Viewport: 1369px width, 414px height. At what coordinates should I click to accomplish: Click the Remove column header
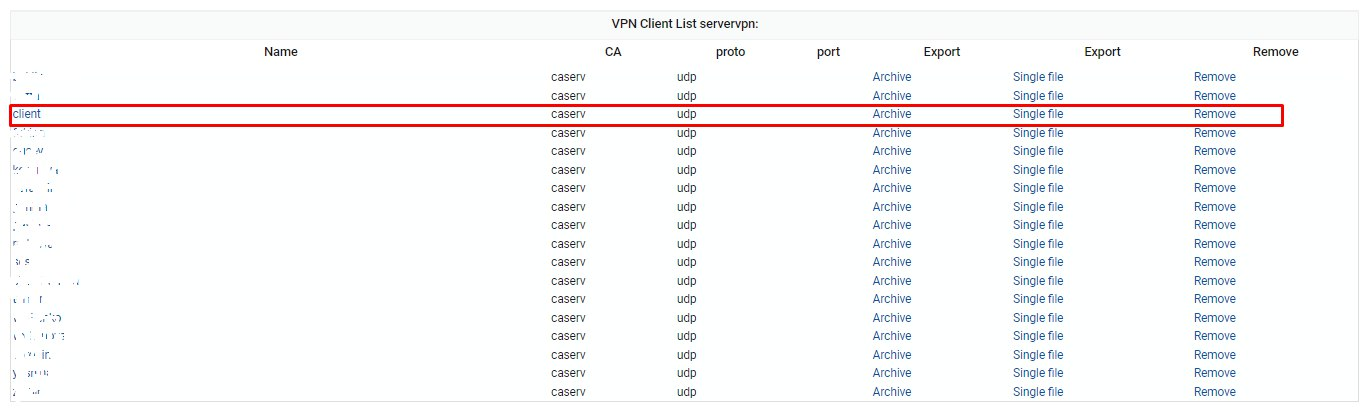pos(1275,52)
